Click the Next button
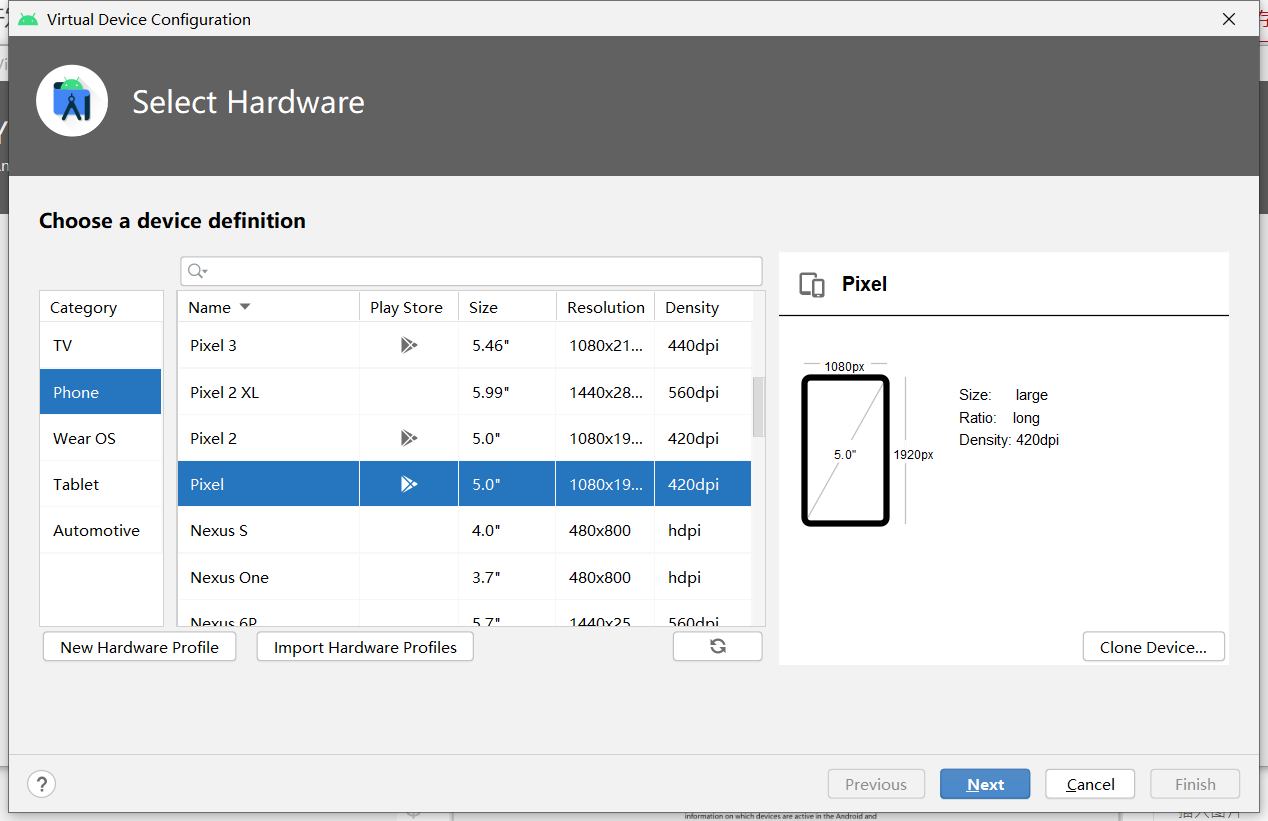1268x821 pixels. click(985, 784)
